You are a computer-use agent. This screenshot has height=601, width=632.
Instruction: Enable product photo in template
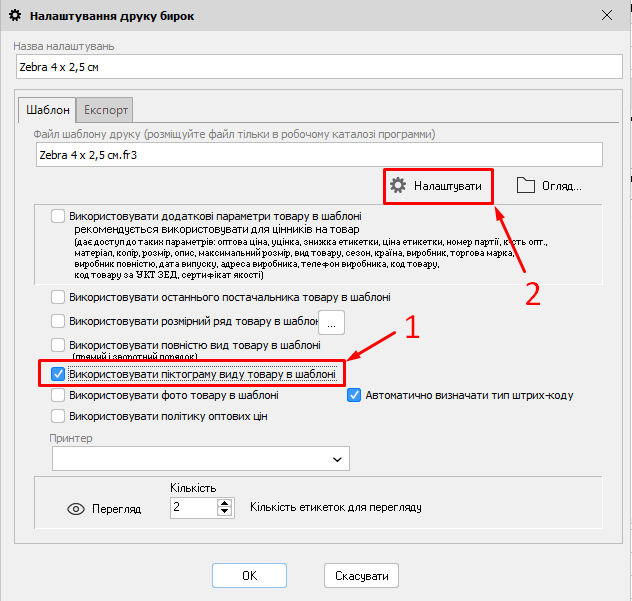[x=58, y=396]
